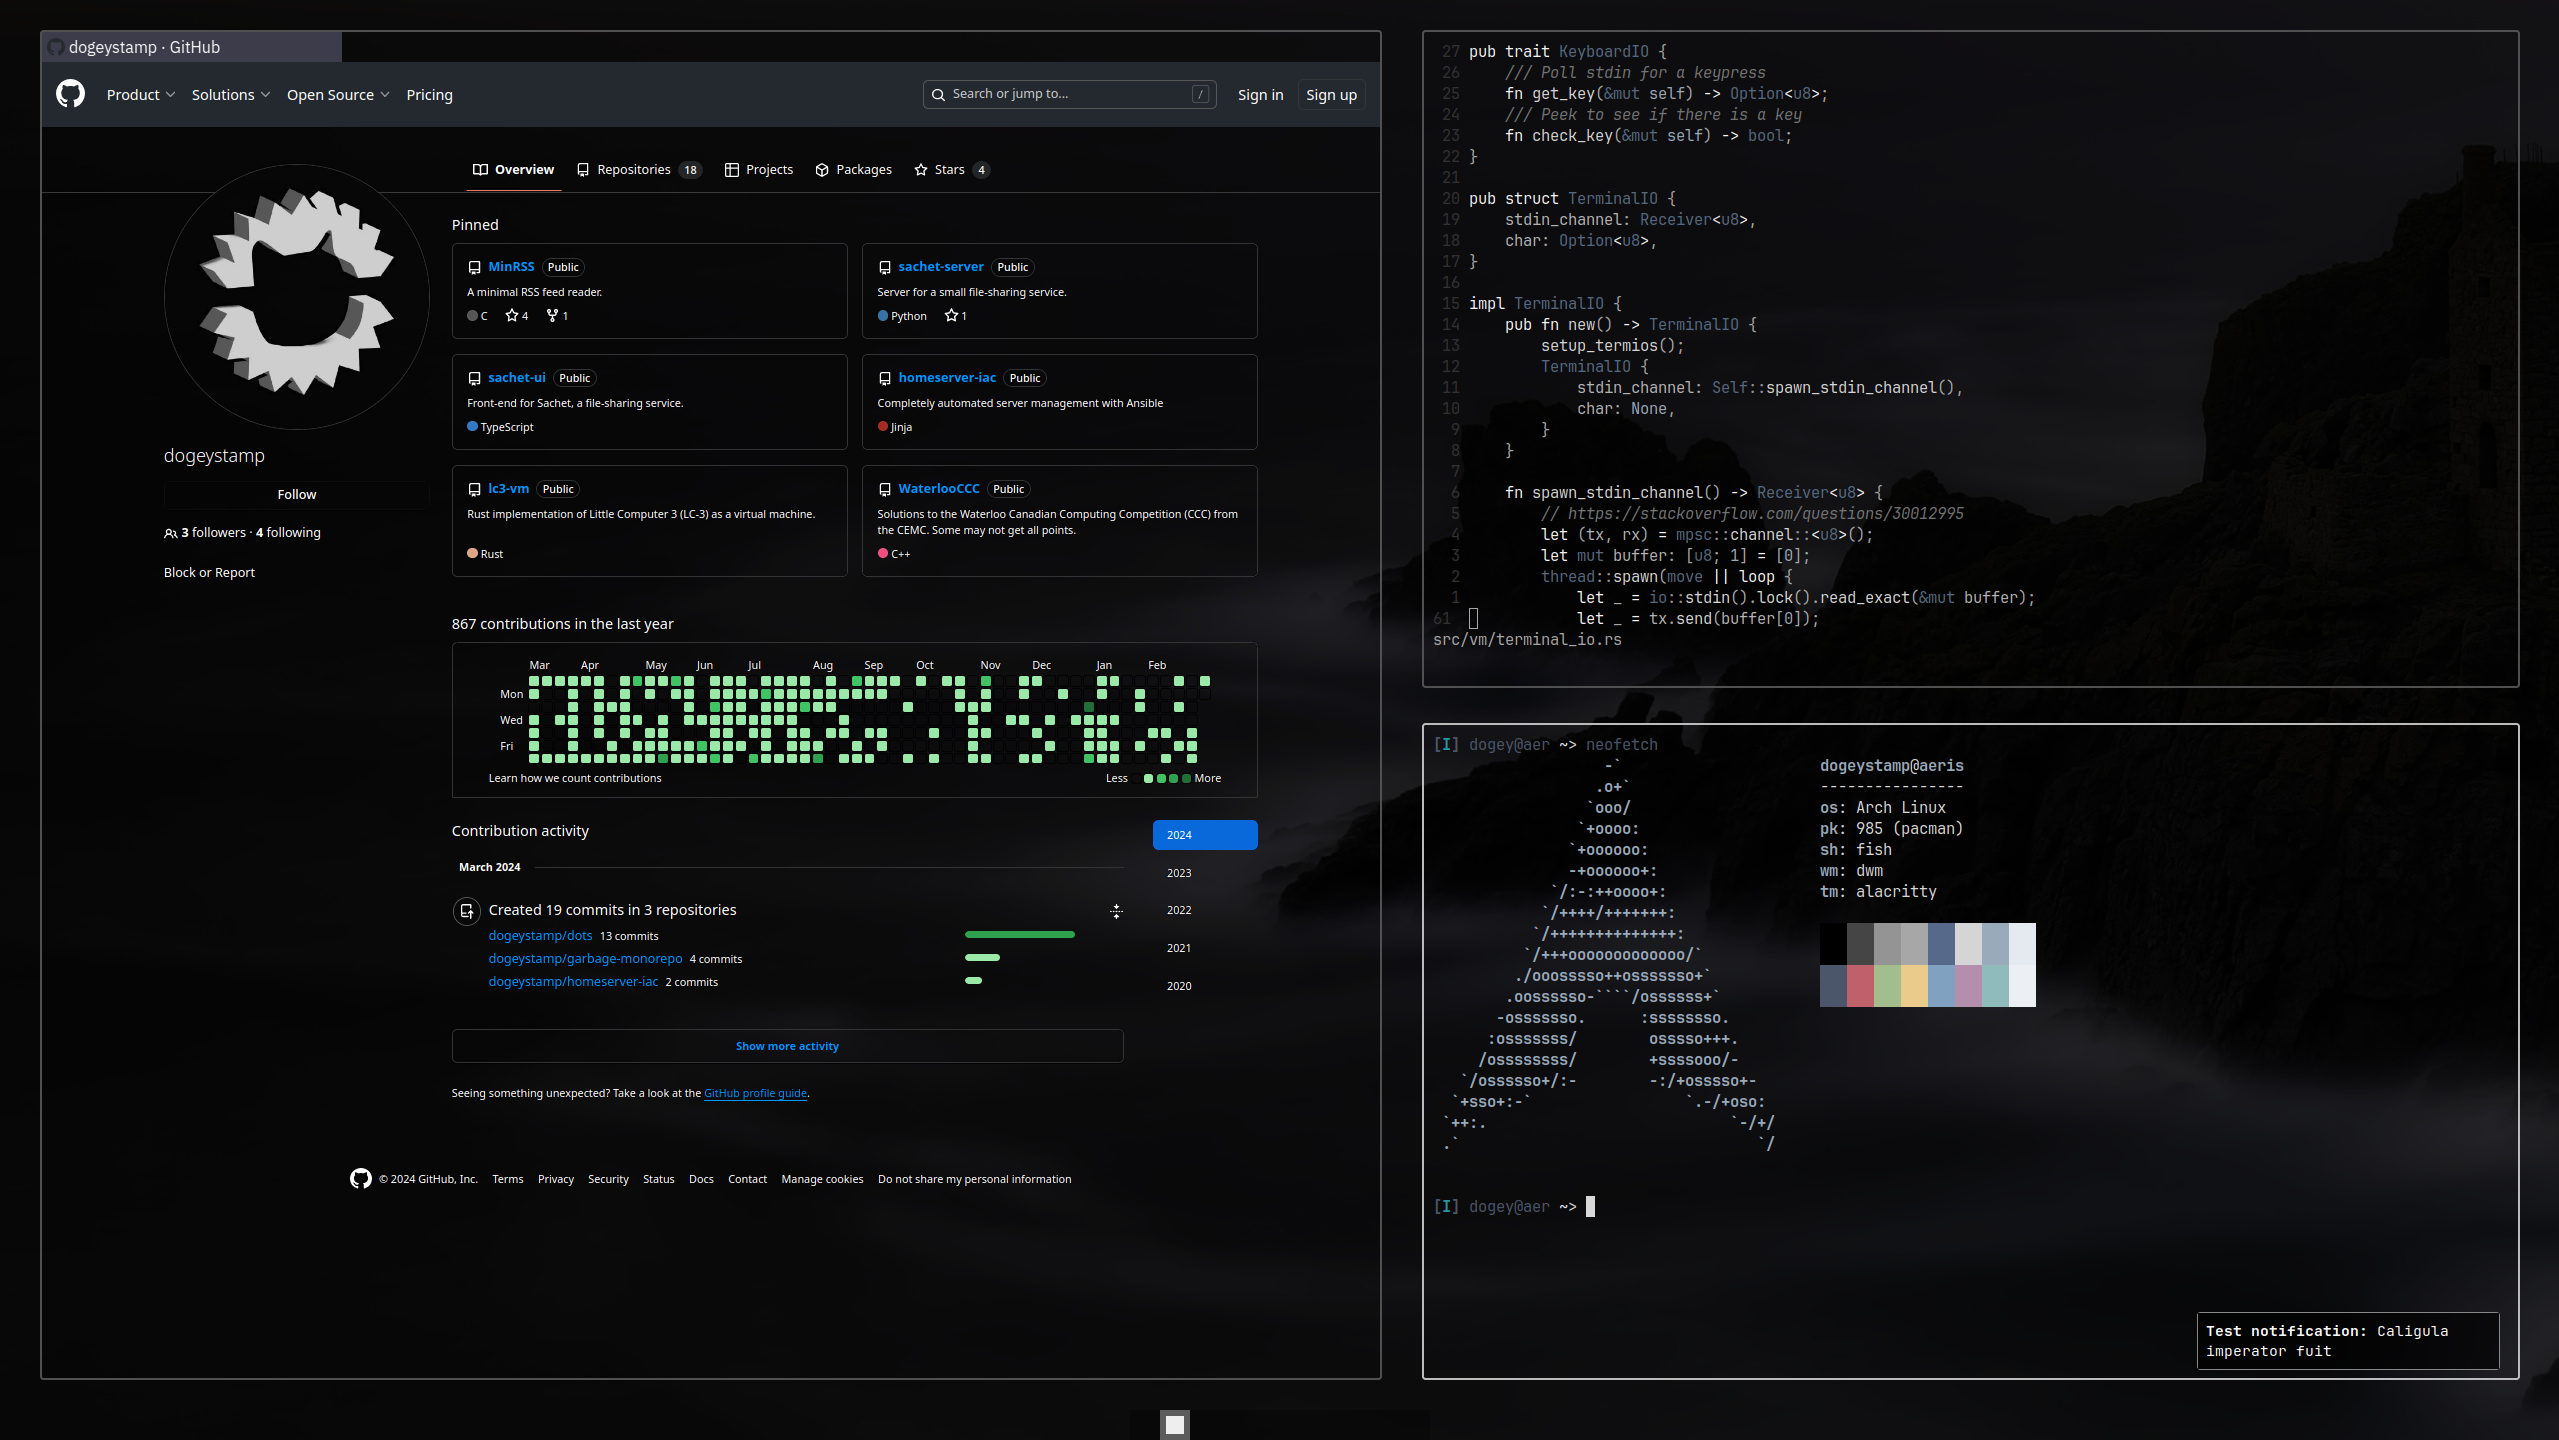Open the GitHub profile guide link
Viewport: 2559px width, 1440px height.
pos(755,1094)
